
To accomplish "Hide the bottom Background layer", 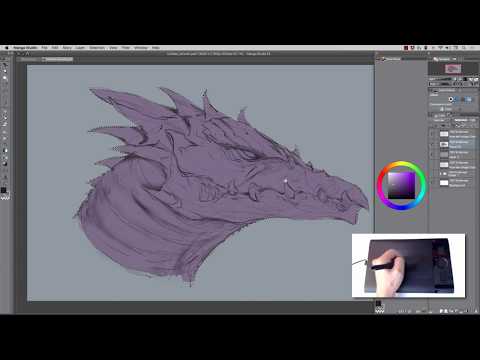I will 432,183.
